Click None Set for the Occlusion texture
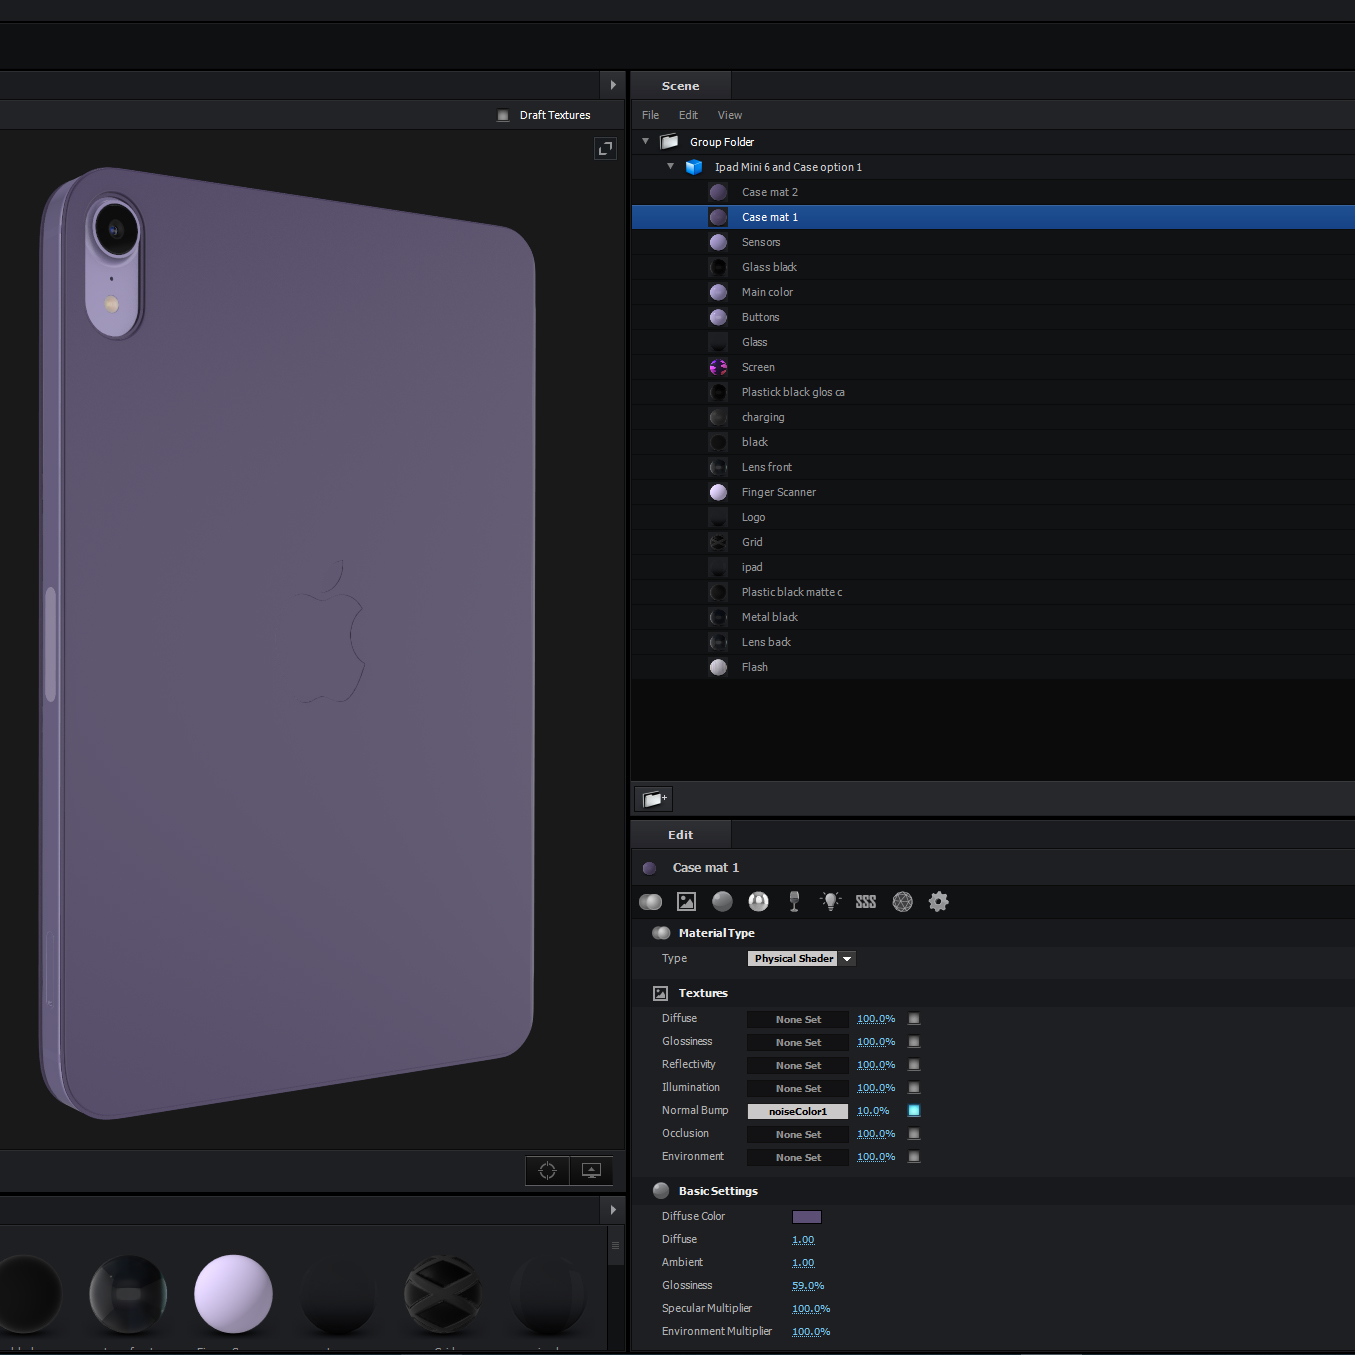The height and width of the screenshot is (1355, 1355). 798,1135
